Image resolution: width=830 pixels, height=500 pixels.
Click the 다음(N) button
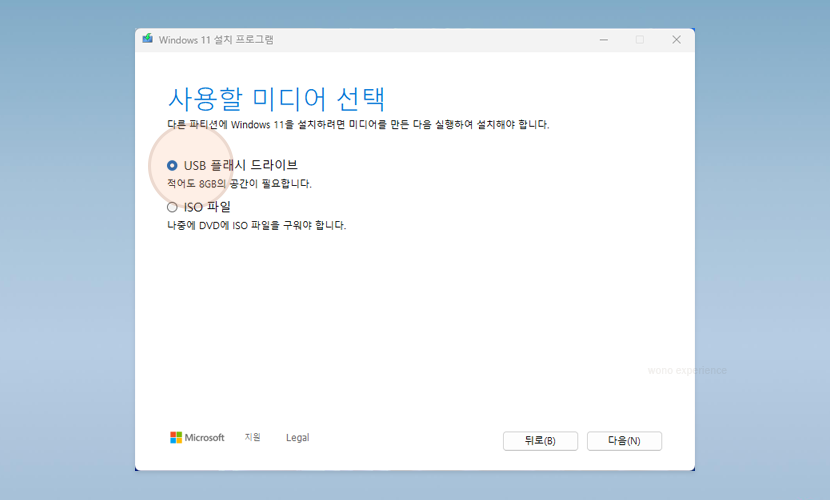click(x=624, y=441)
